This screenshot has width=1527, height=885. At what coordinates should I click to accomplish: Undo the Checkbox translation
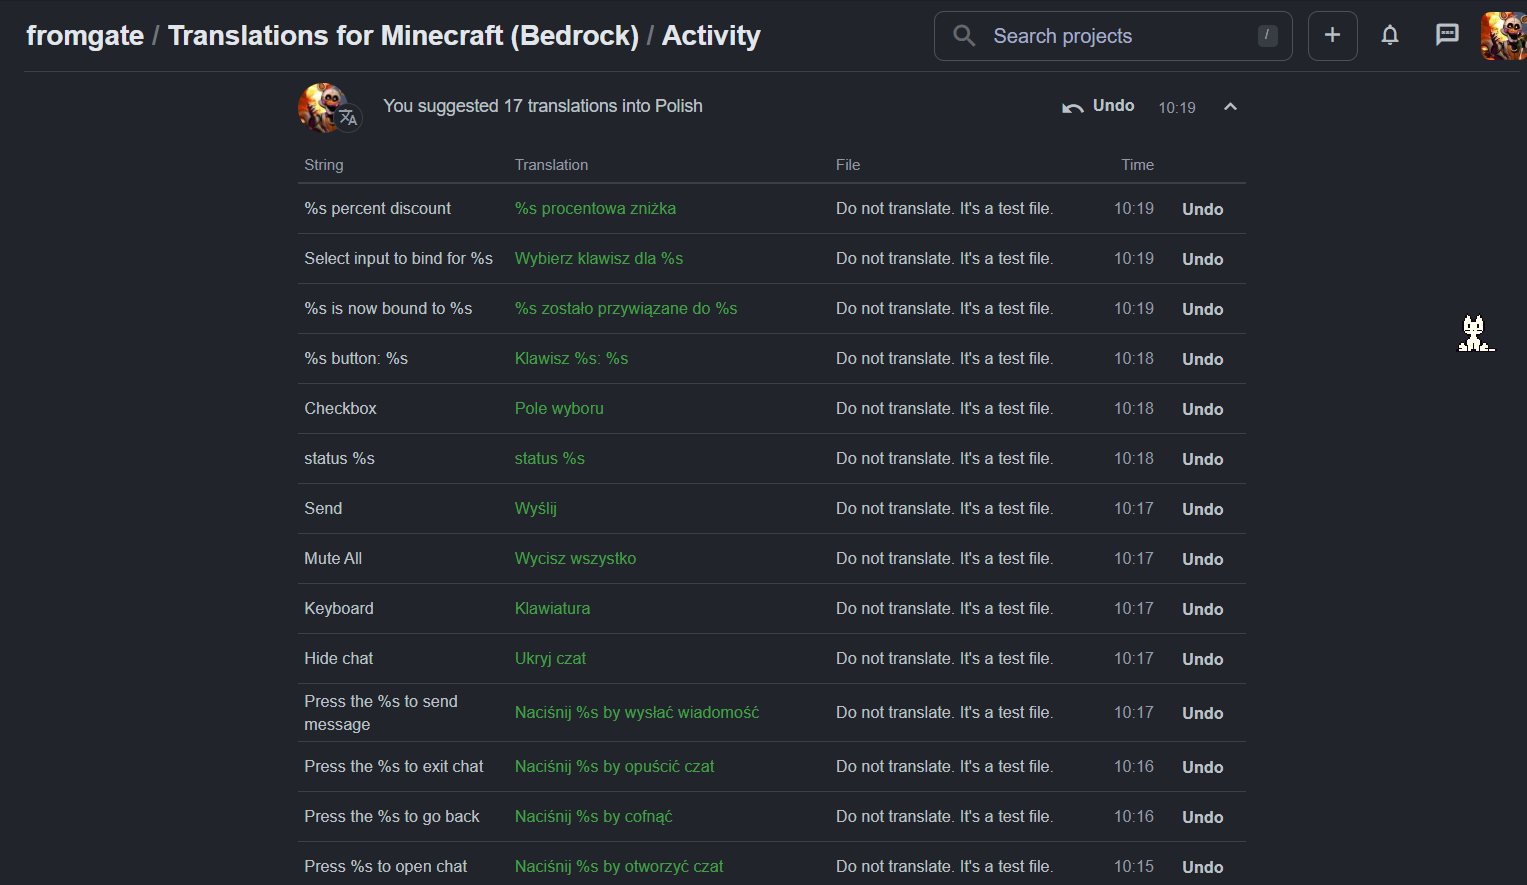tap(1202, 409)
